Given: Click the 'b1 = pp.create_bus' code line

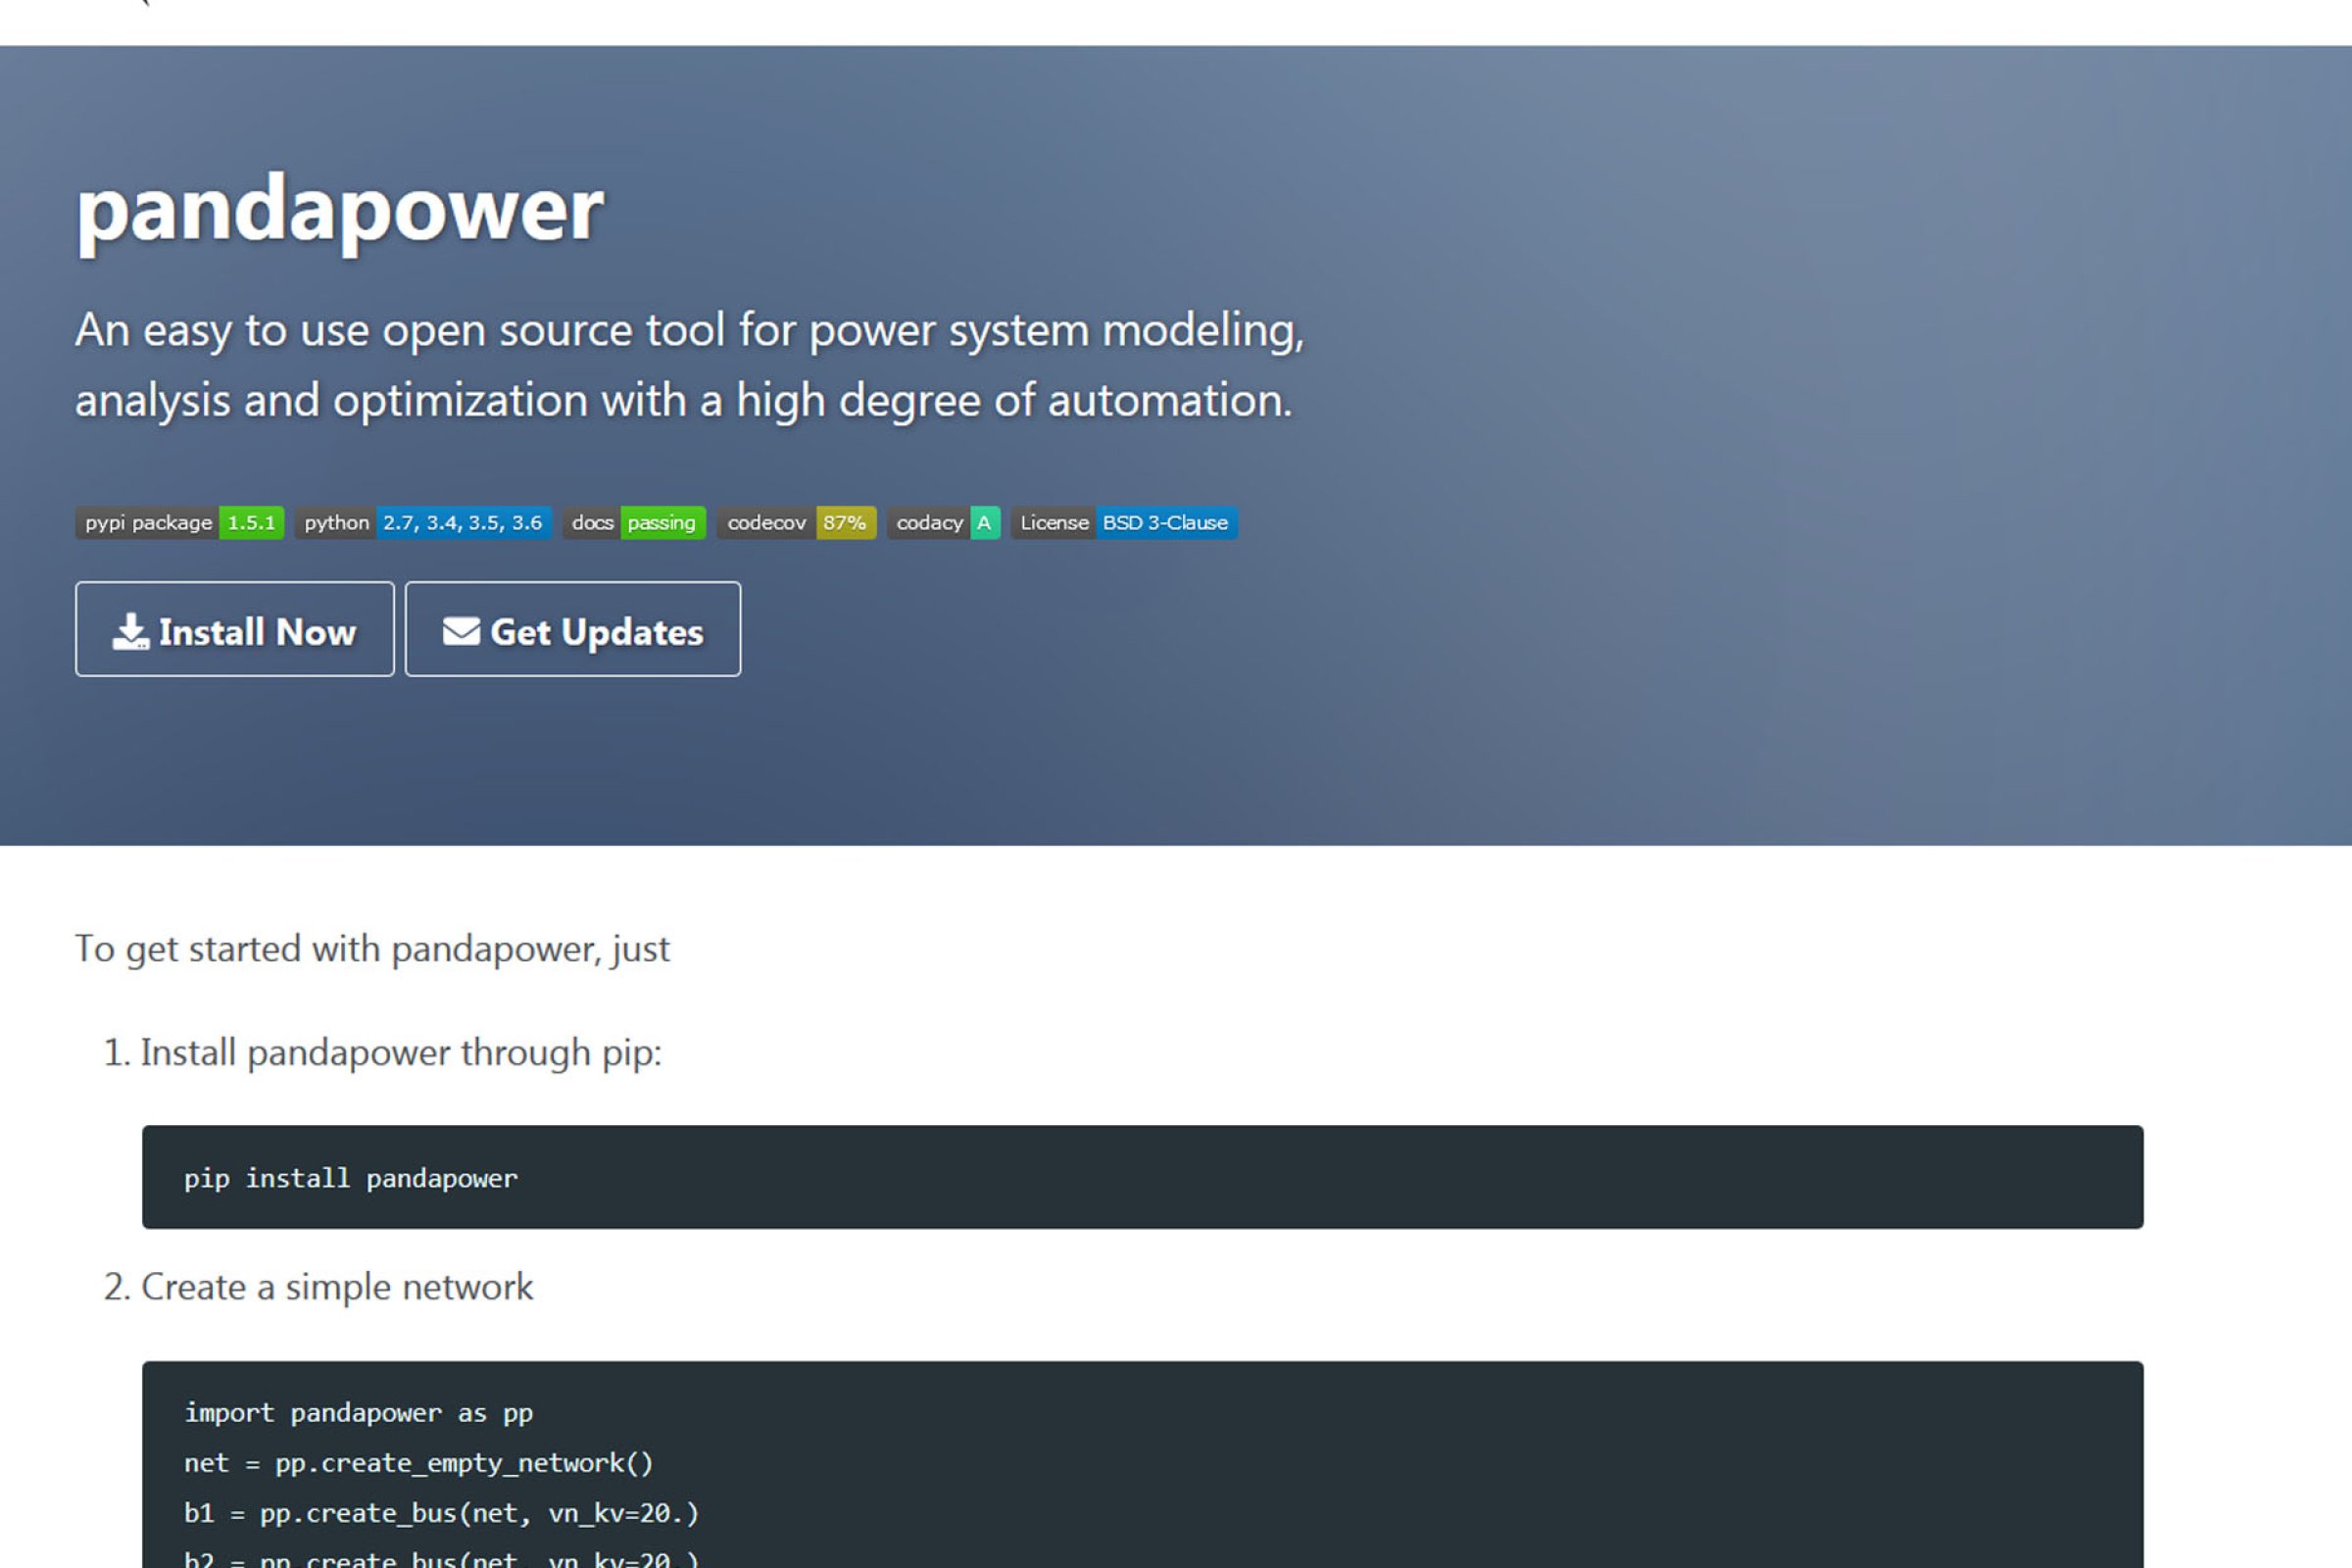Looking at the screenshot, I should point(441,1513).
